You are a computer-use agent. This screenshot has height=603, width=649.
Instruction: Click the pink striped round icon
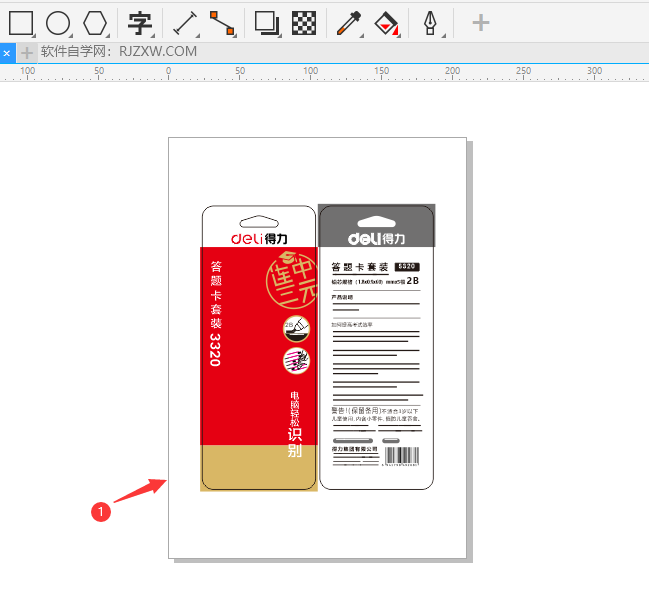296,360
